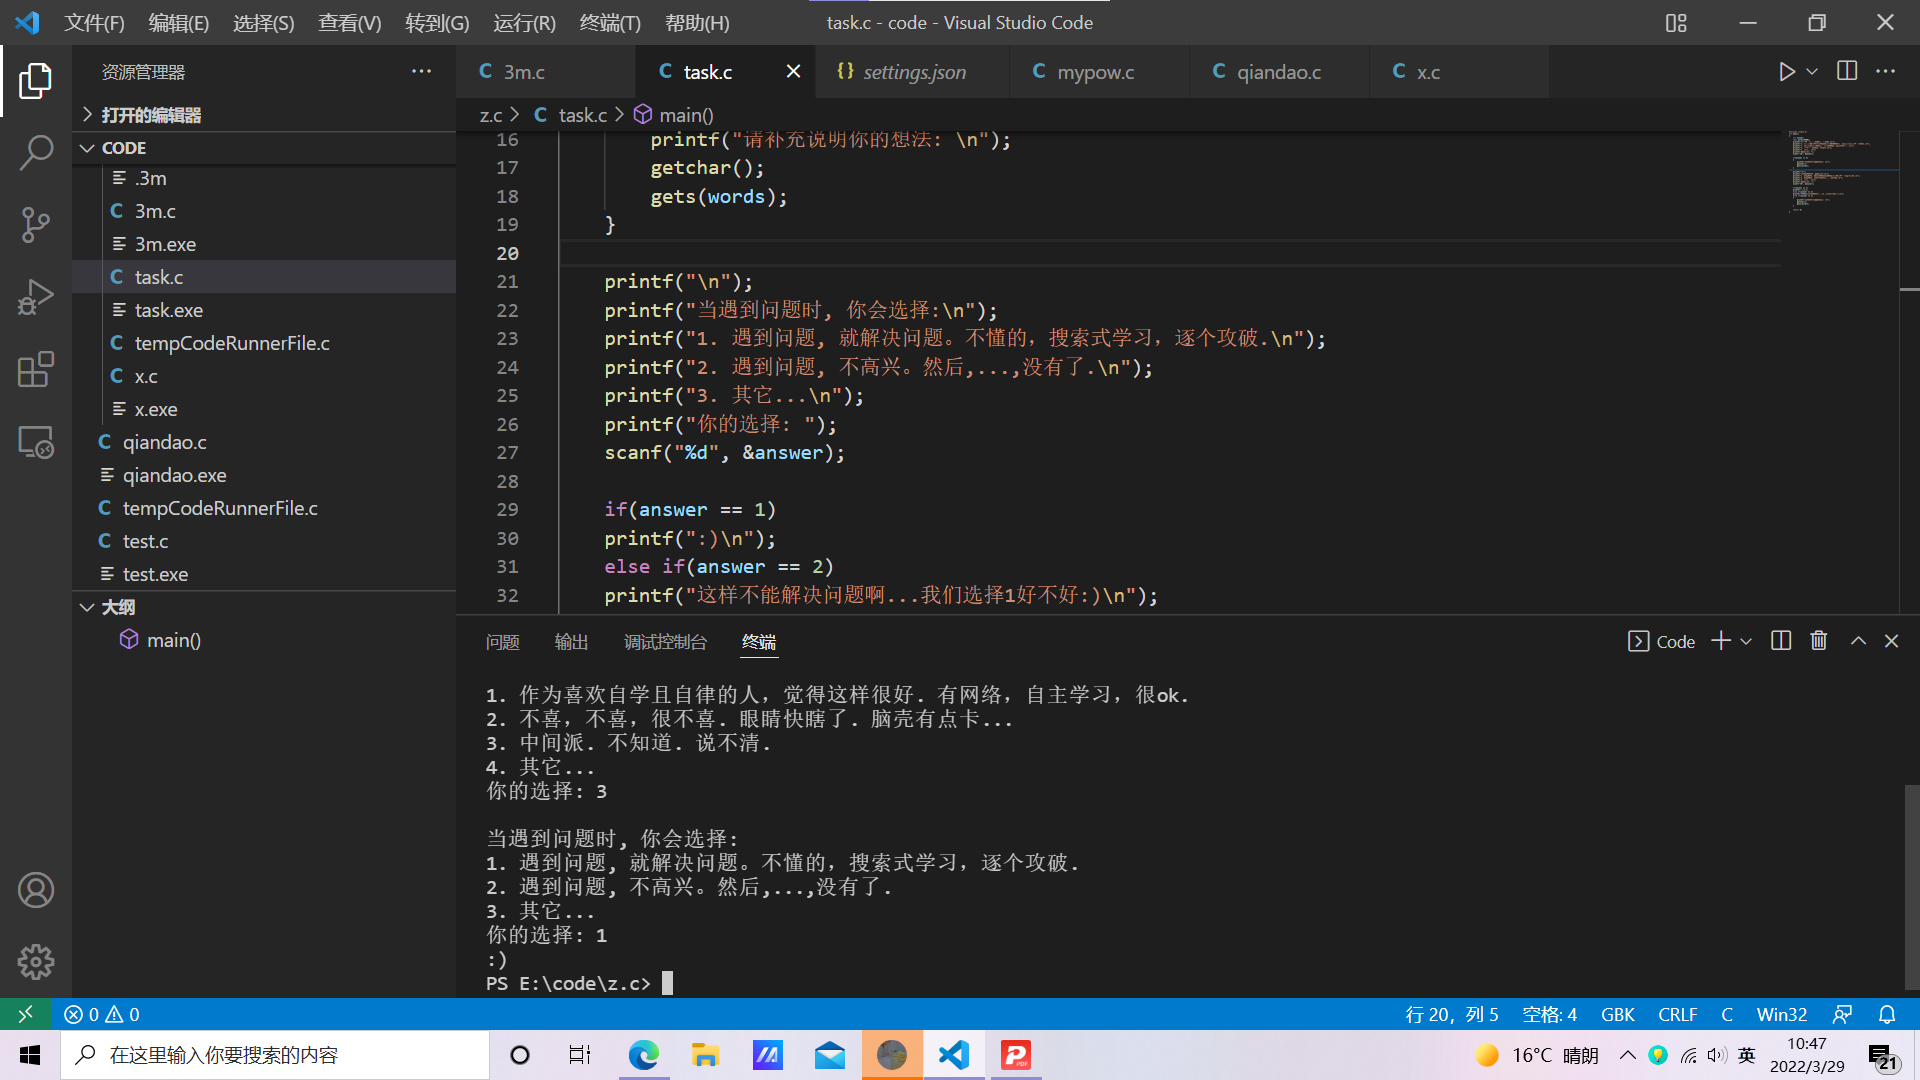Add a new terminal with plus
Image resolution: width=1920 pixels, height=1080 pixels.
click(x=1721, y=641)
